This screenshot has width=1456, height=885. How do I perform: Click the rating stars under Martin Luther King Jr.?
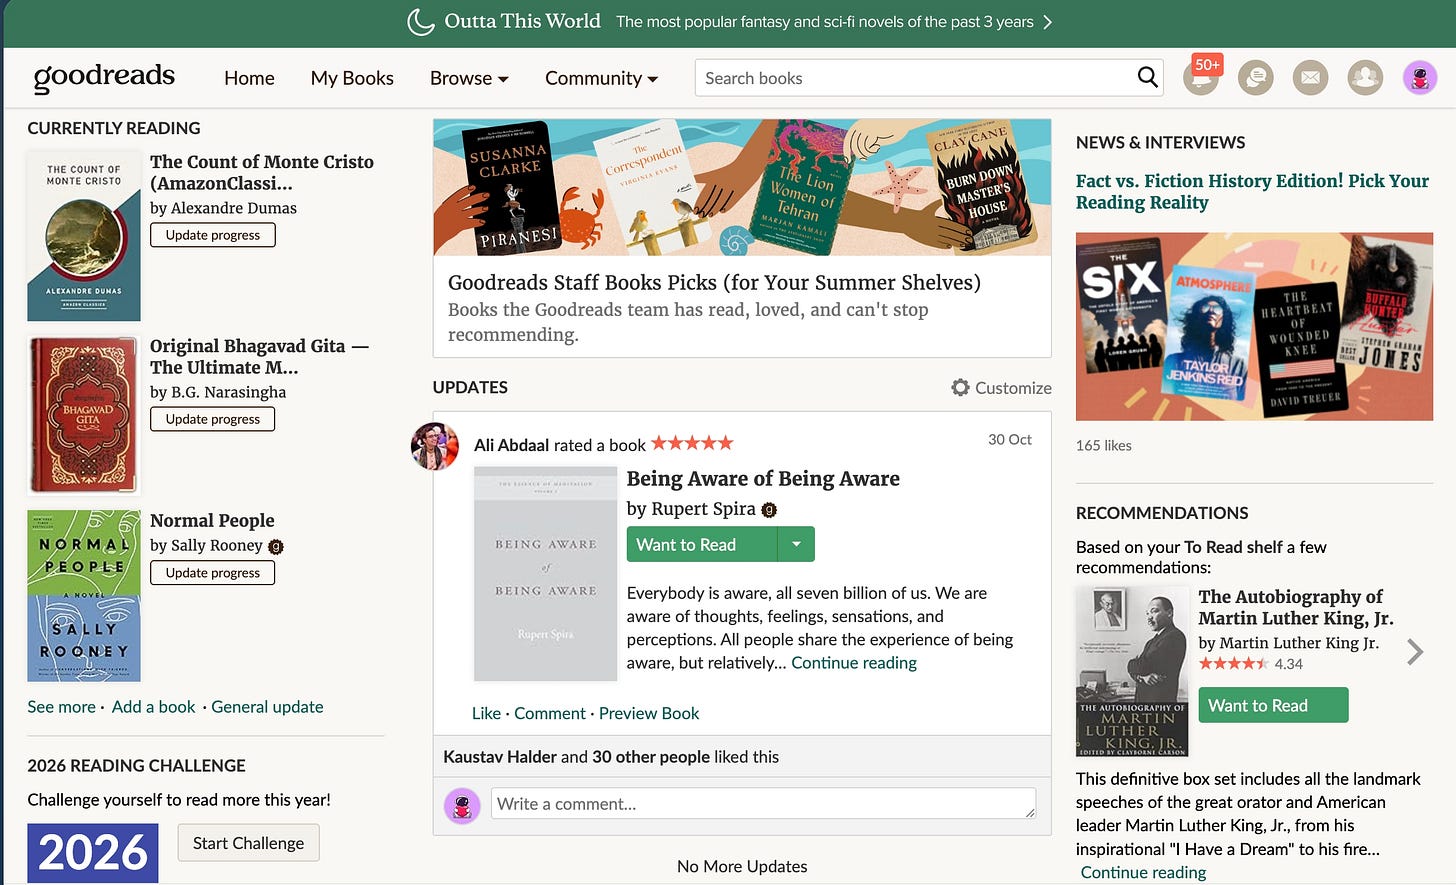(1233, 664)
